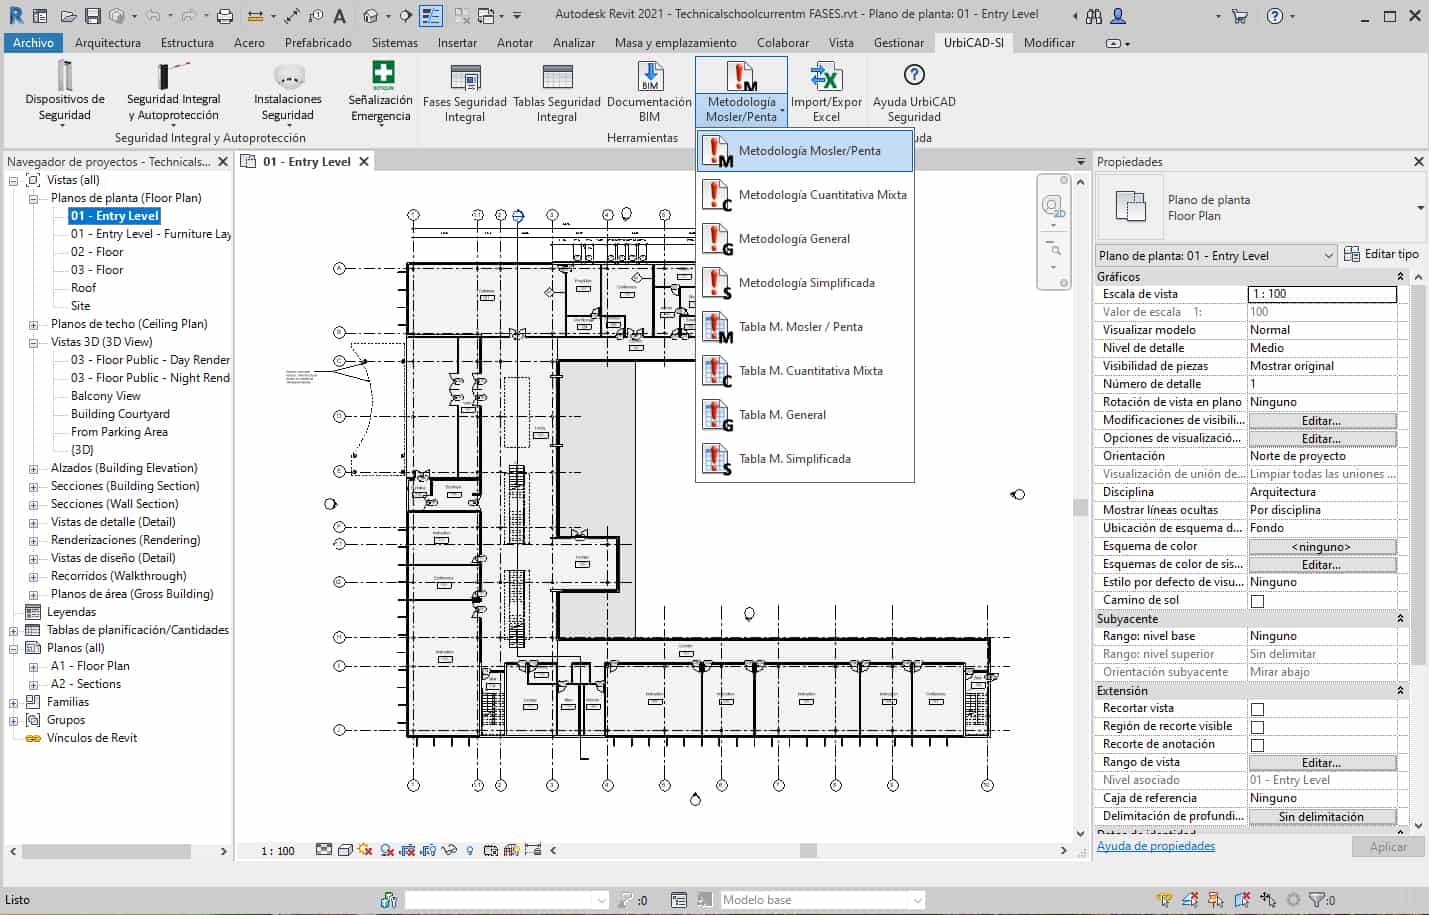This screenshot has width=1429, height=915.
Task: Open Instalaciones Seguridad tool
Action: [x=288, y=92]
